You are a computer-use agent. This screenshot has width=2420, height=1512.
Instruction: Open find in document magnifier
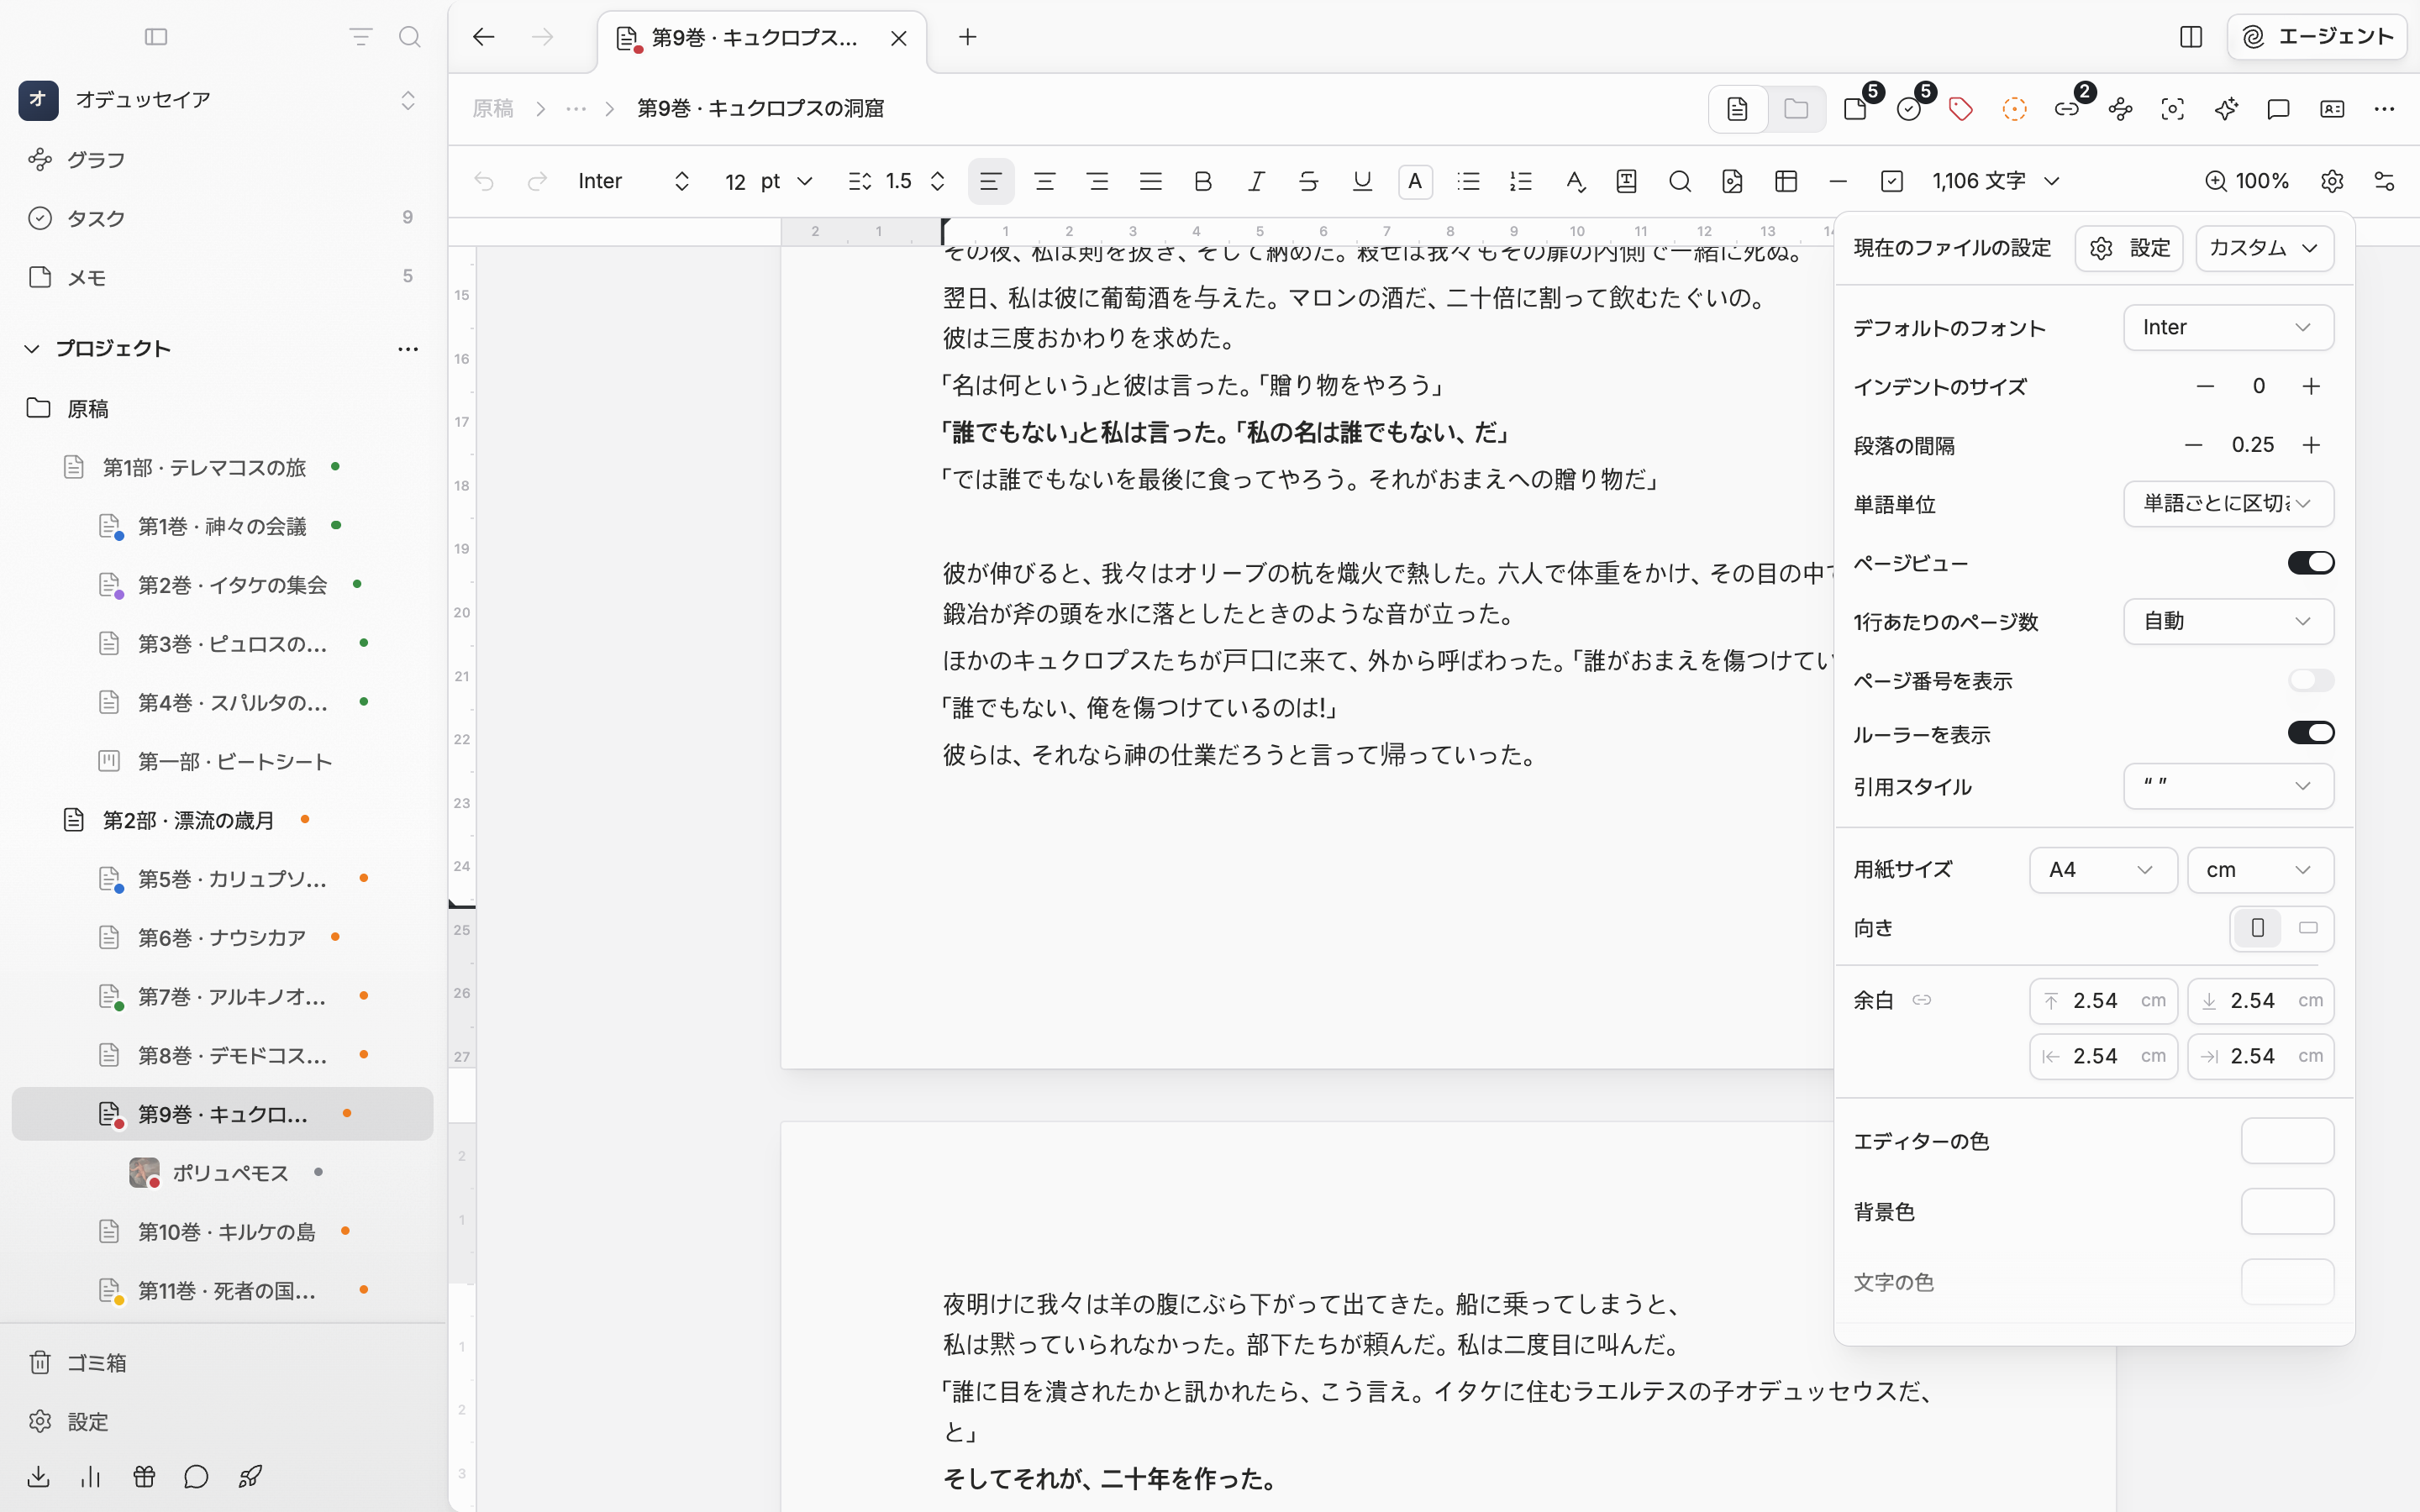click(1680, 181)
